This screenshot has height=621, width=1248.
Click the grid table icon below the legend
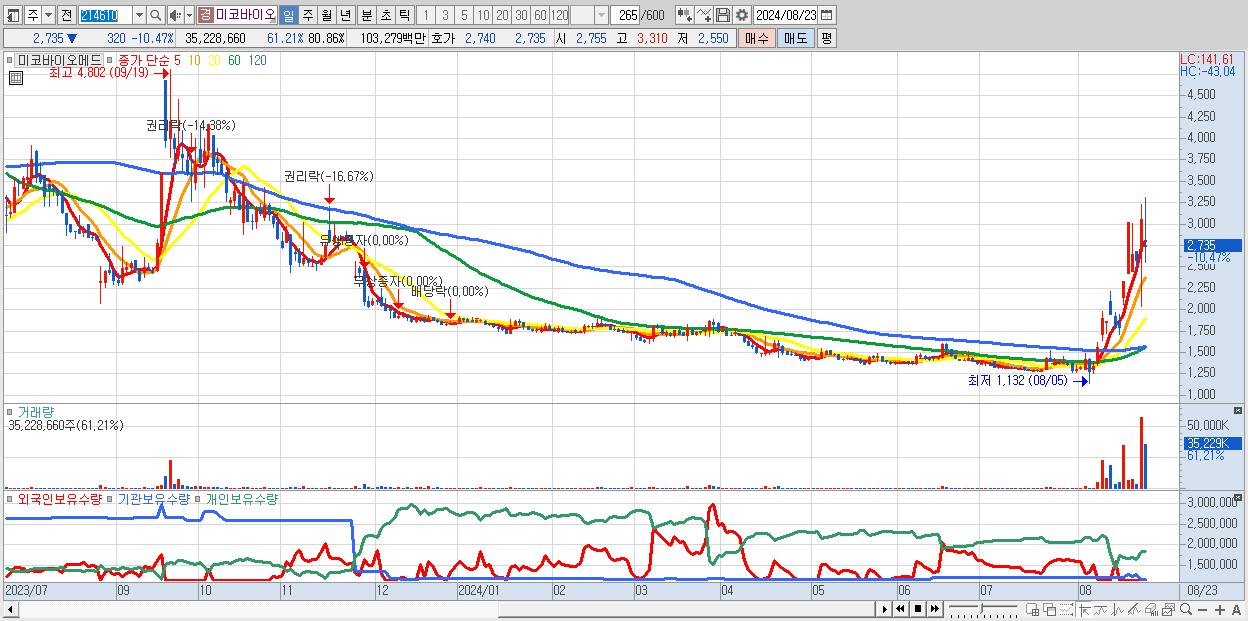[17, 77]
